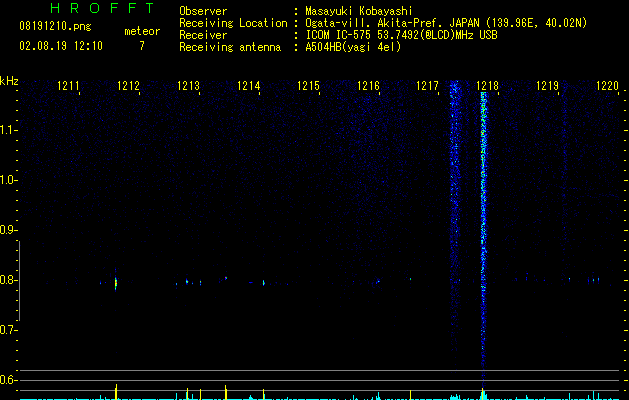Click the 0.9 kHz frequency label
Screen dimensions: 629x400
pos(7,230)
